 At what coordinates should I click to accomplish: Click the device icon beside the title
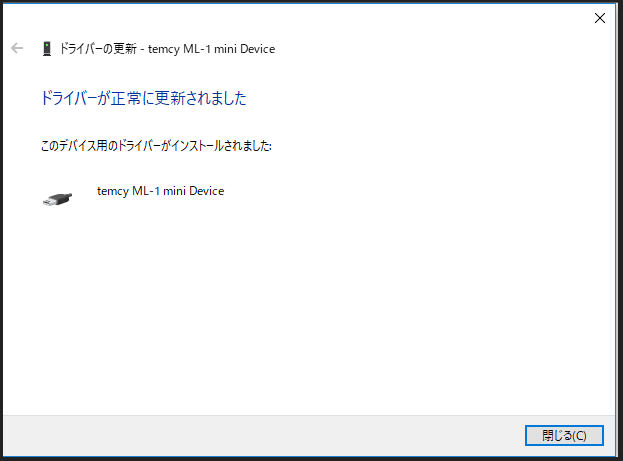pyautogui.click(x=47, y=49)
